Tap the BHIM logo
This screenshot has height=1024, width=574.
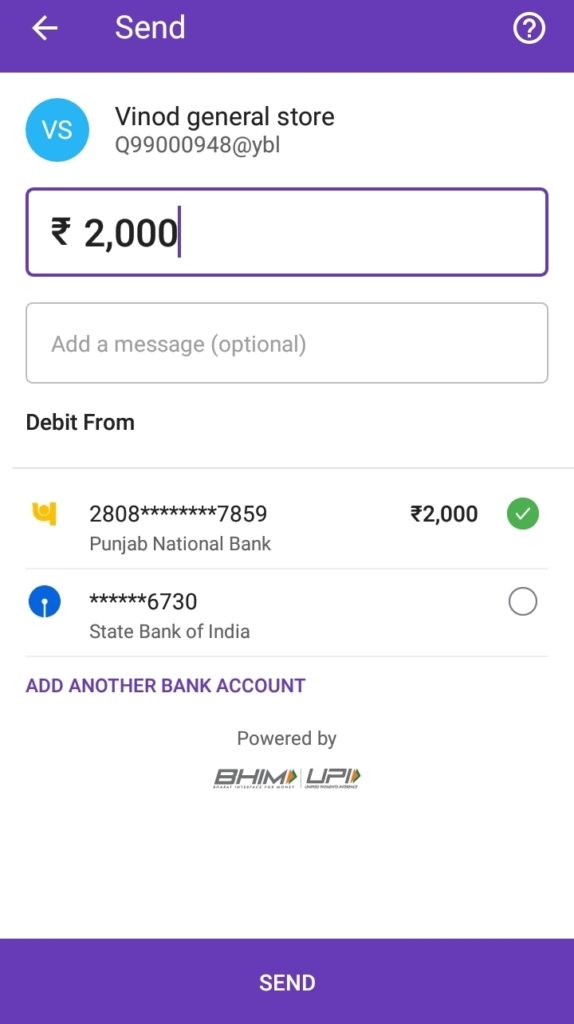click(x=255, y=778)
